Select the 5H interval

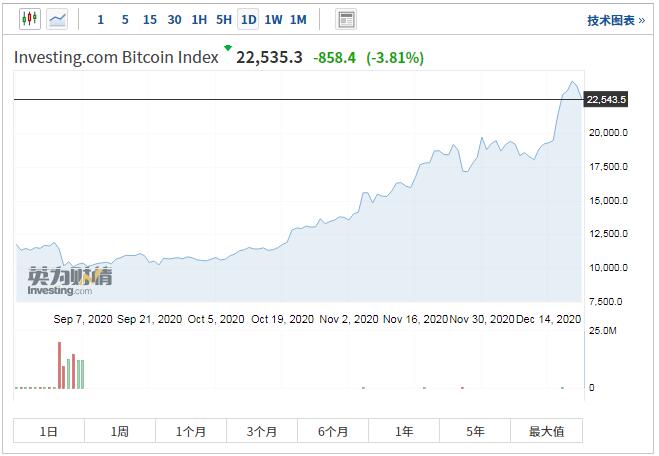coord(224,20)
